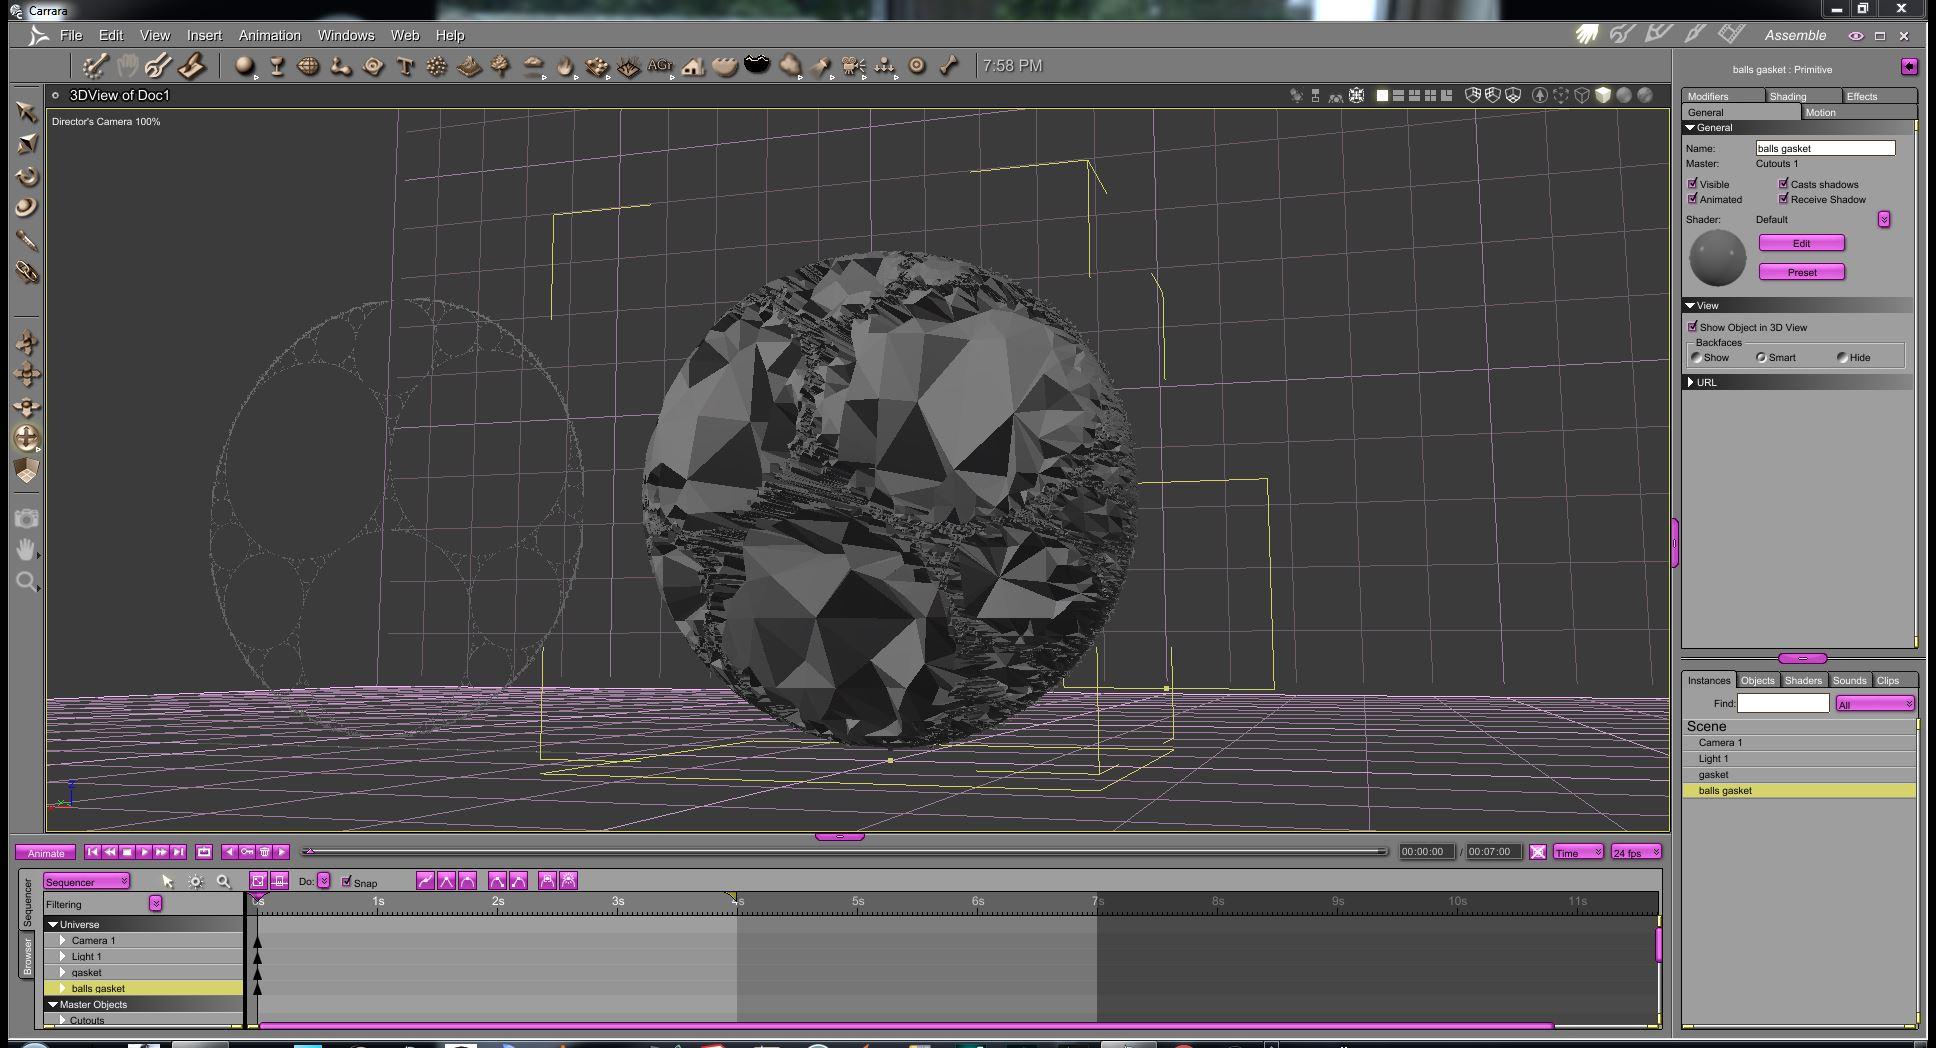The image size is (1936, 1048).
Task: Collapse the View section
Action: tap(1690, 305)
